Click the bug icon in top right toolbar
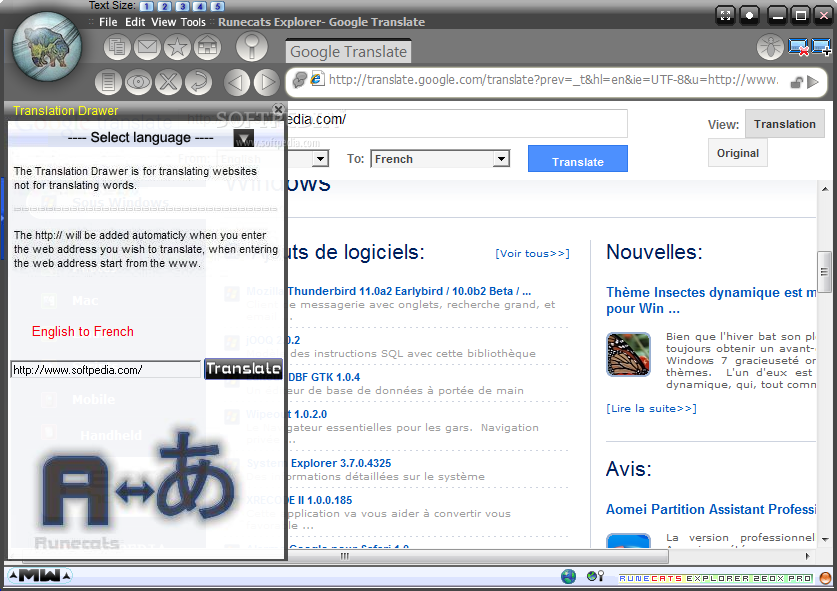Viewport: 837px width, 591px height. tap(770, 48)
